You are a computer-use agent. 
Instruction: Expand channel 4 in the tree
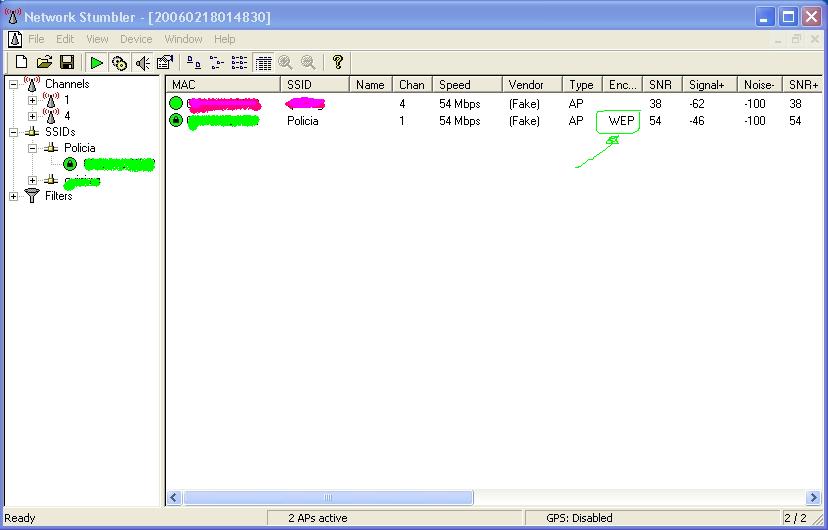click(32, 116)
